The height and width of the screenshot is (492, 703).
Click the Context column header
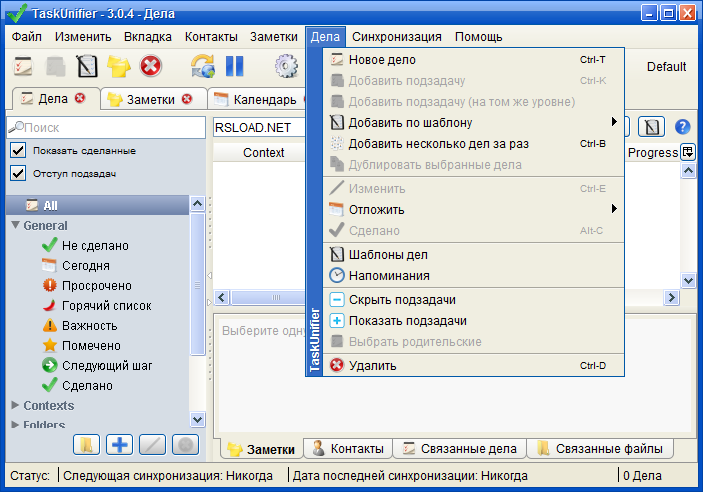tap(263, 152)
